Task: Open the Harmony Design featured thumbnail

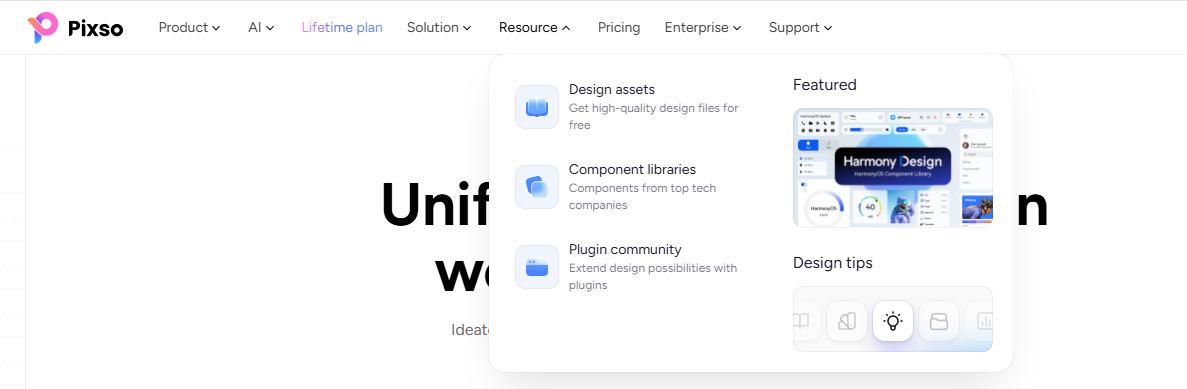Action: tap(893, 168)
